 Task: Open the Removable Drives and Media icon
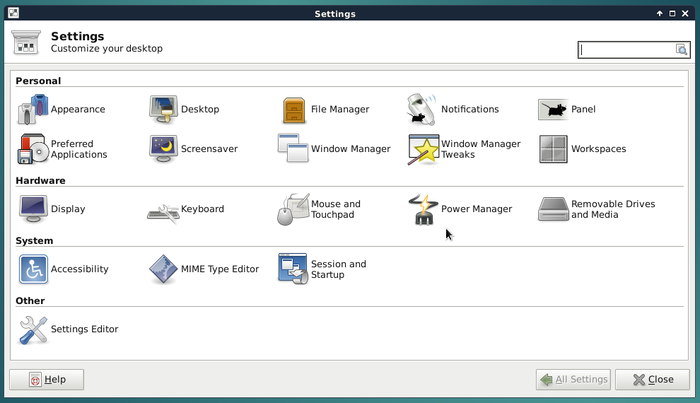tap(553, 209)
